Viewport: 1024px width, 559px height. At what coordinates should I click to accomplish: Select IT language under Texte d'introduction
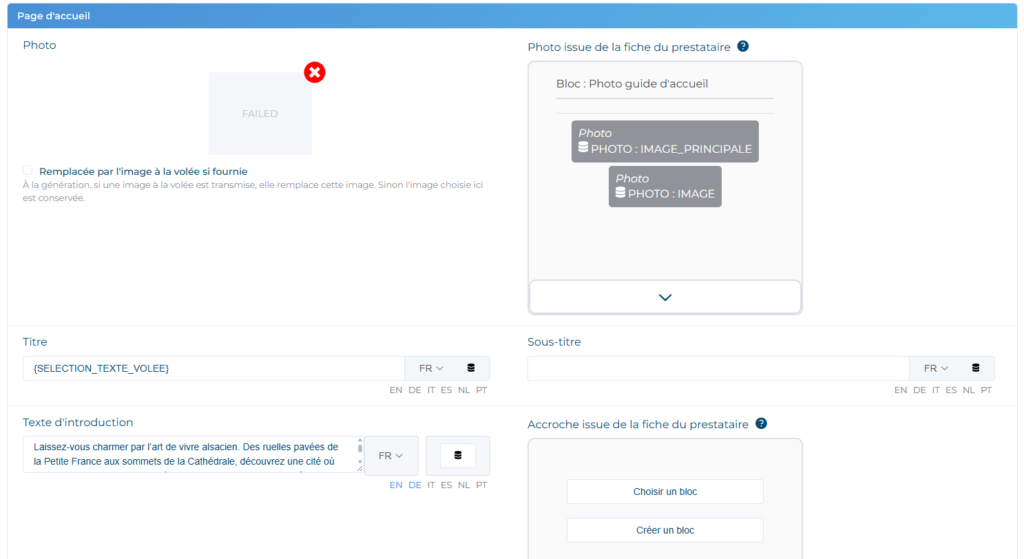[431, 485]
